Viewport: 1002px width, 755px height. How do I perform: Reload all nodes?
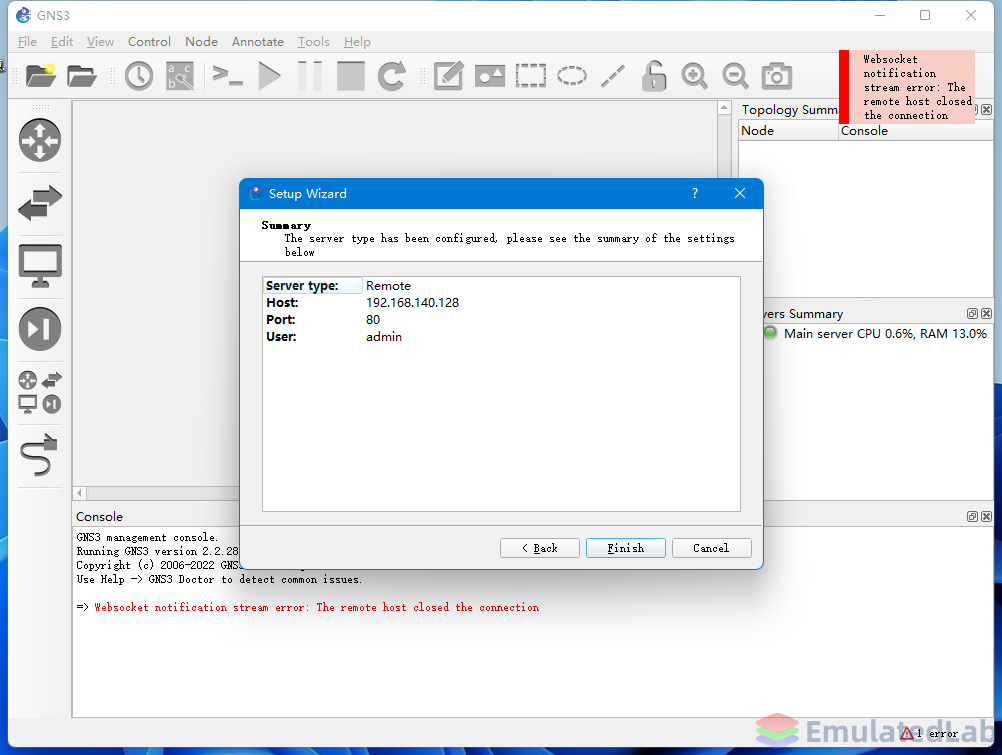[392, 76]
